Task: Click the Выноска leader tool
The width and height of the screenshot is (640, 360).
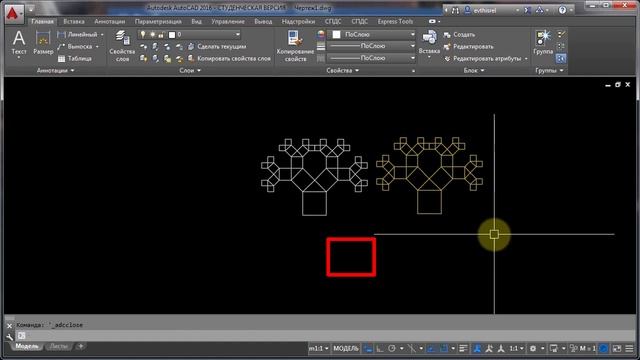Action: (75, 47)
